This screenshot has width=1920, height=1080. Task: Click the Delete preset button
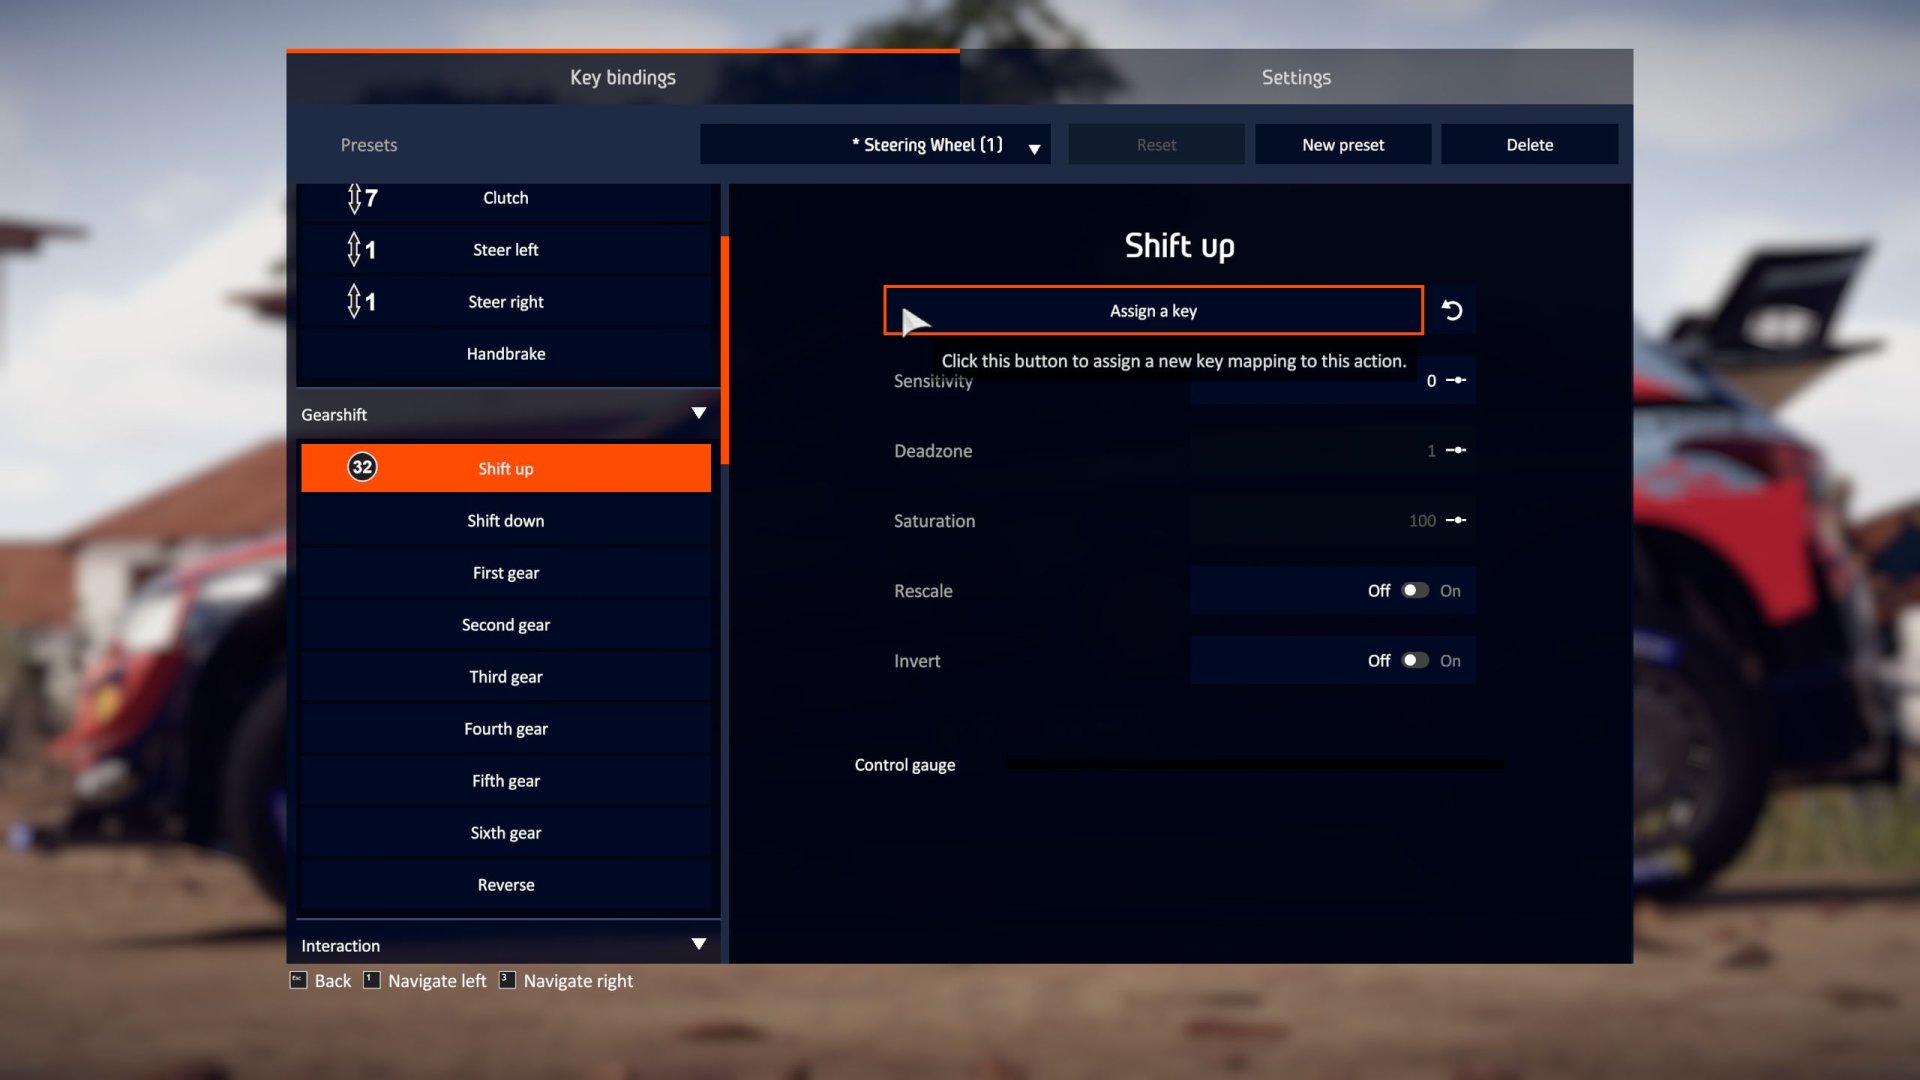pyautogui.click(x=1528, y=144)
